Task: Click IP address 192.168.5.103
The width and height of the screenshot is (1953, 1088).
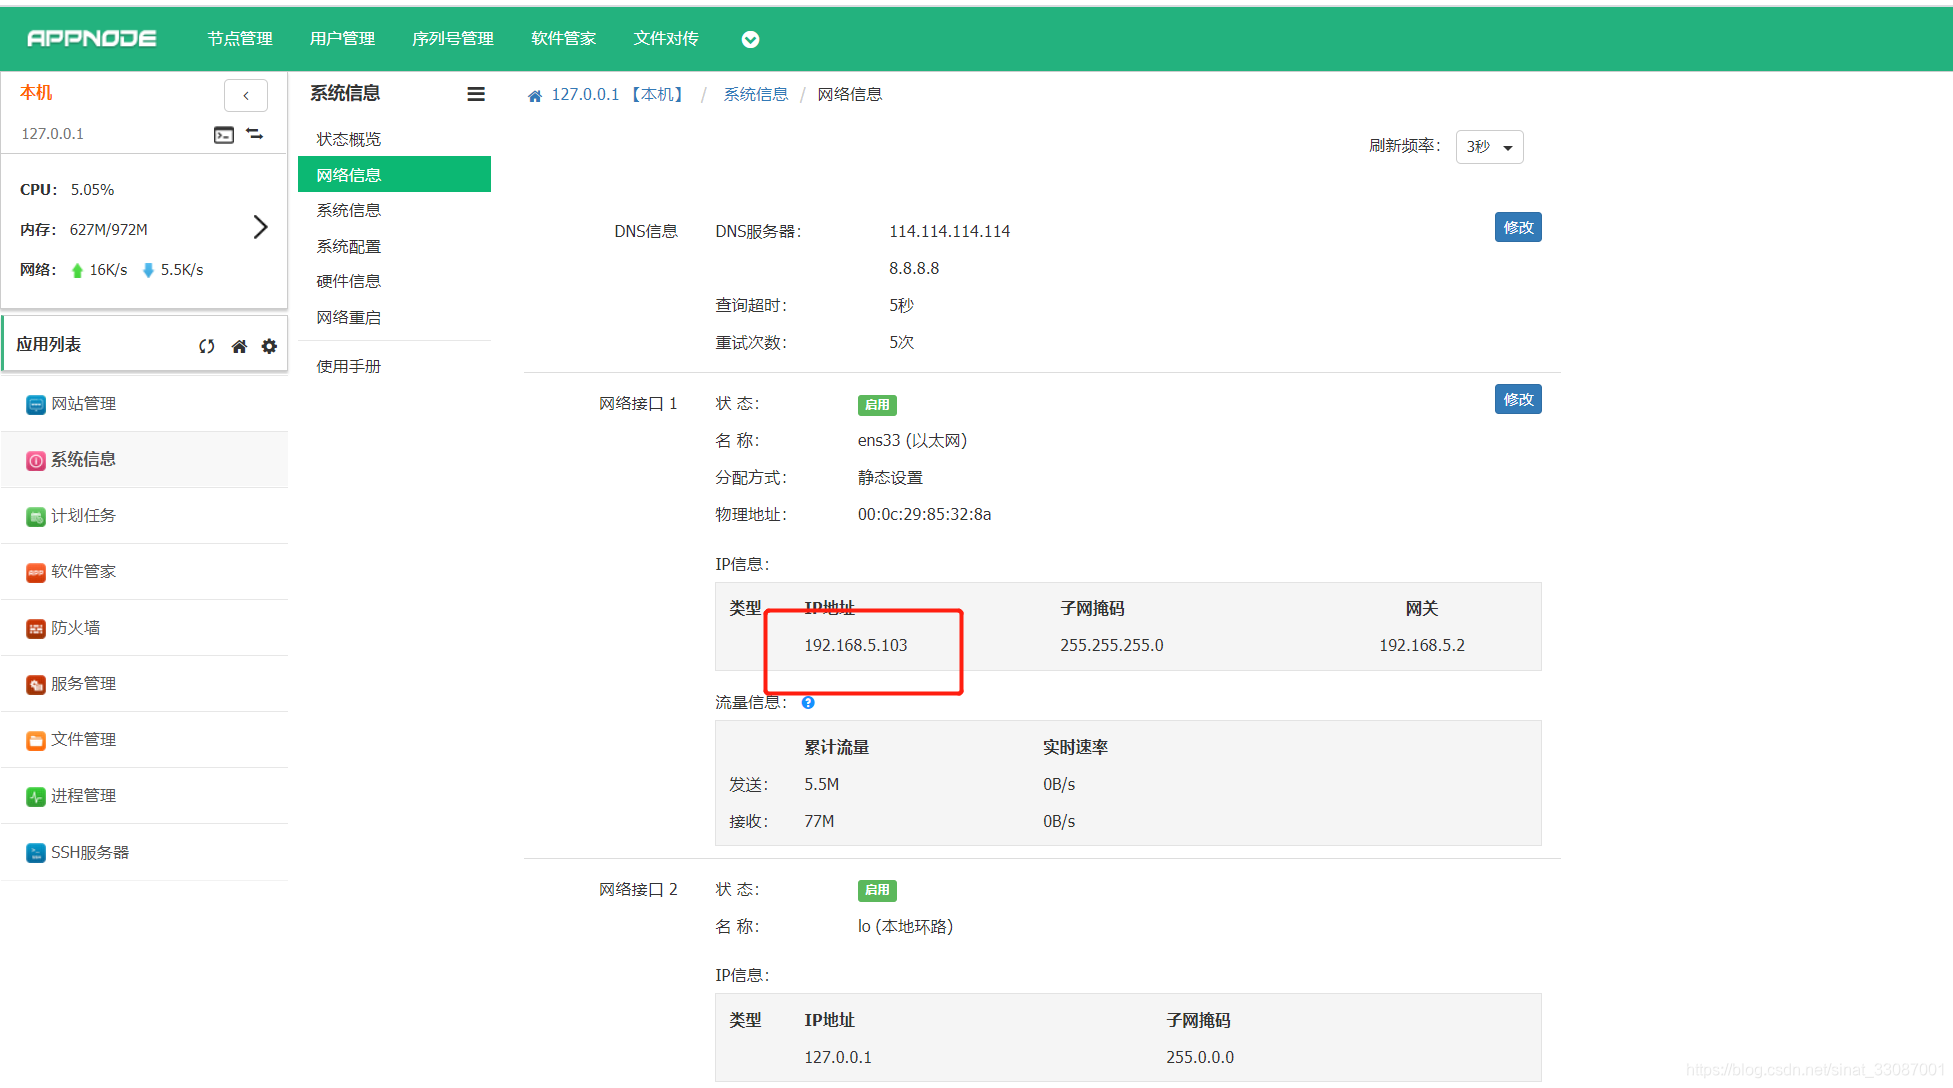Action: [856, 645]
